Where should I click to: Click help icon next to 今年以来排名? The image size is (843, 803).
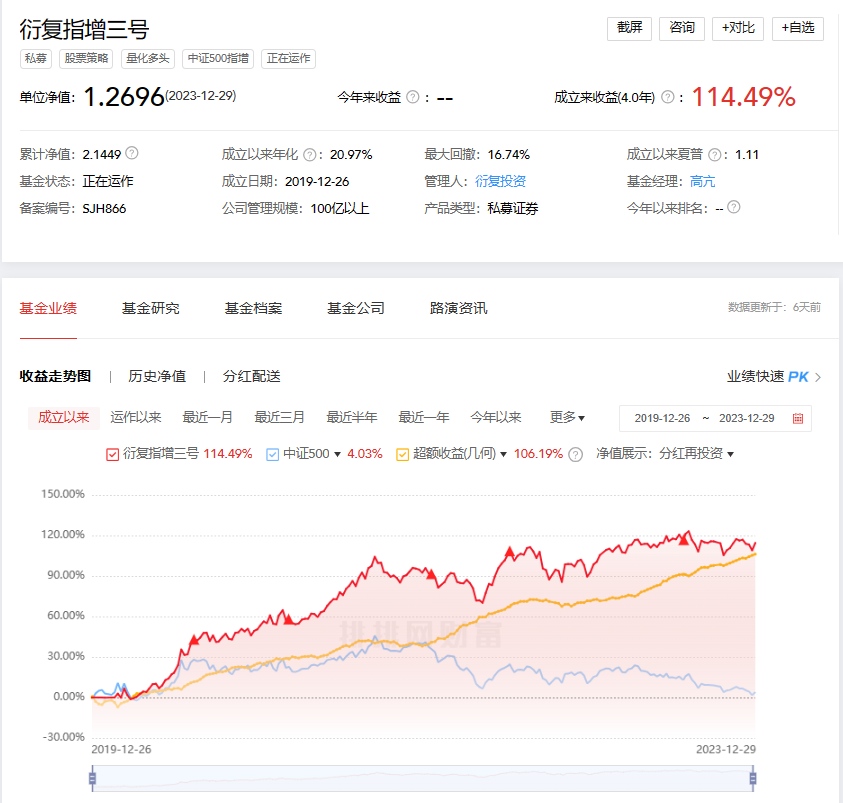[733, 207]
